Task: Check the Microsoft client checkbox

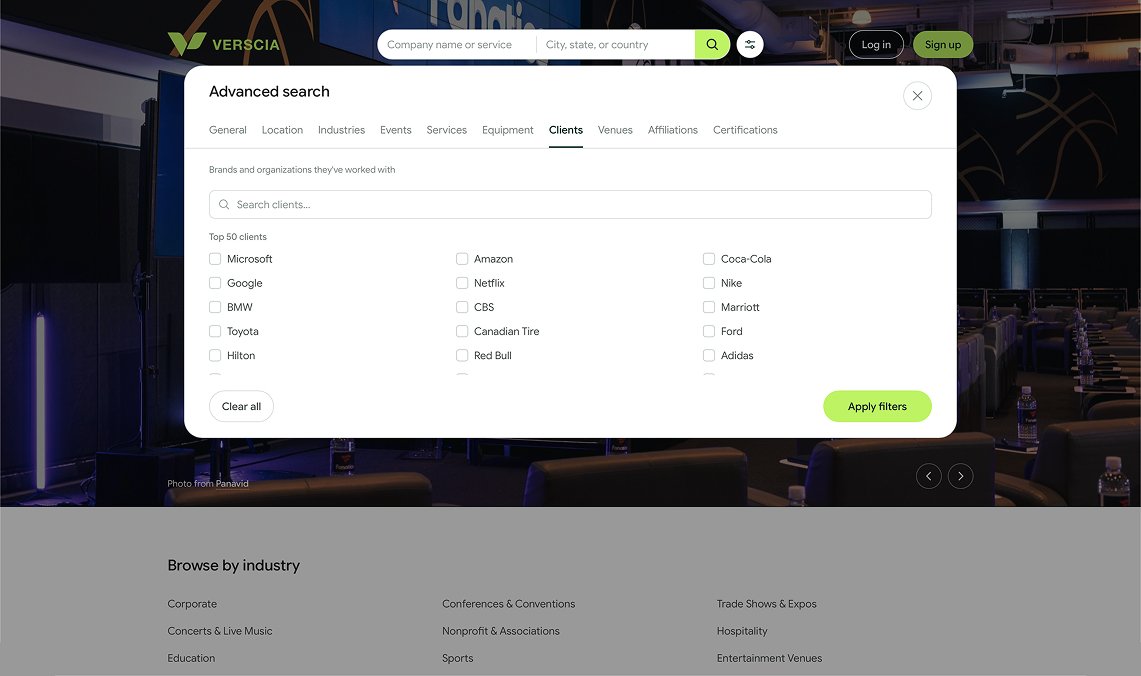Action: coord(215,259)
